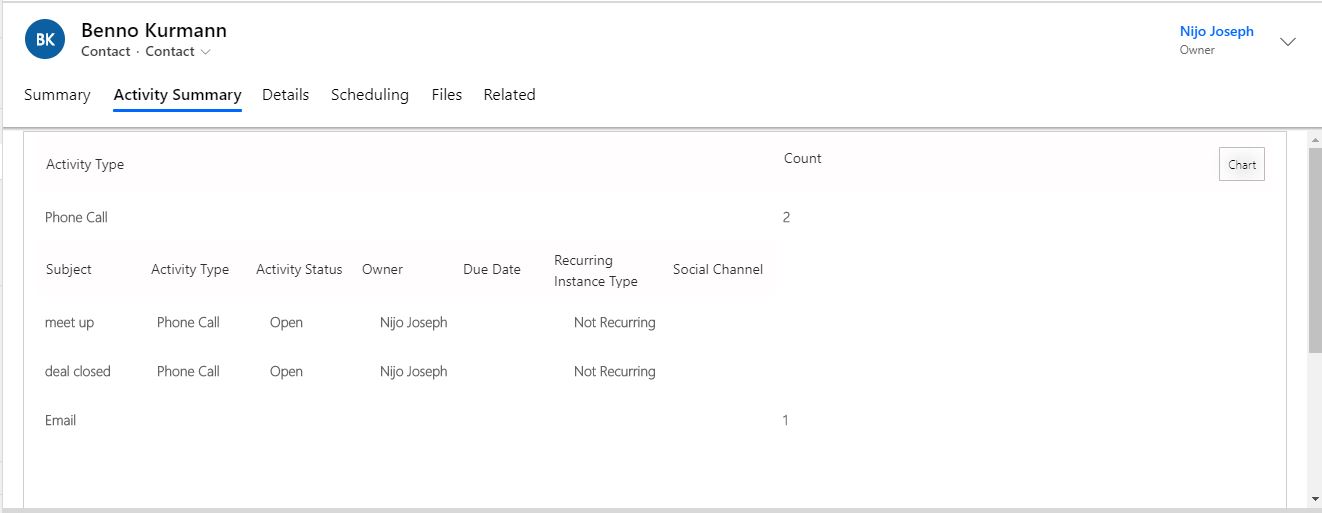Click the vertical scrollbar thumb

pos(1314,250)
